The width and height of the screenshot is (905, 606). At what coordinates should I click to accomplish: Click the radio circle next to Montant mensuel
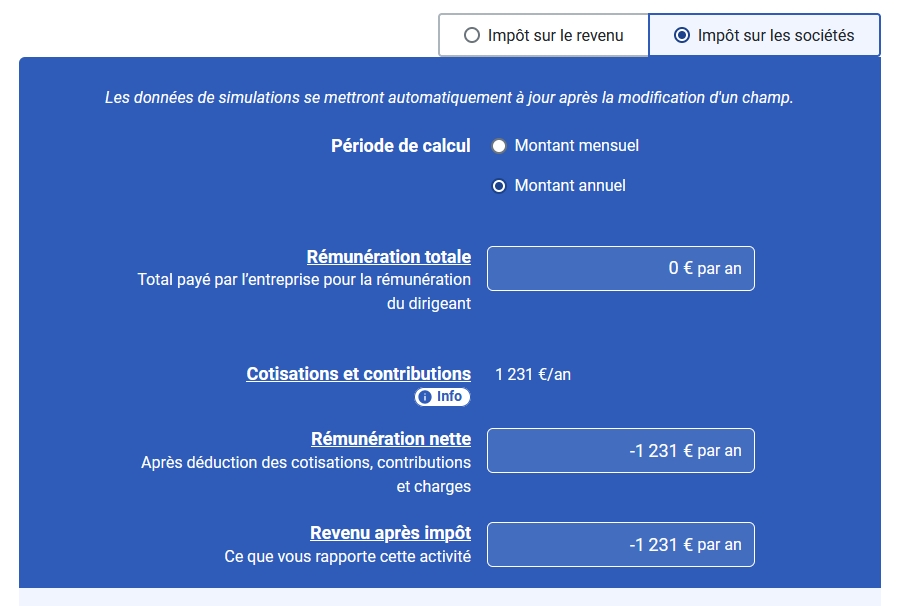pyautogui.click(x=499, y=146)
